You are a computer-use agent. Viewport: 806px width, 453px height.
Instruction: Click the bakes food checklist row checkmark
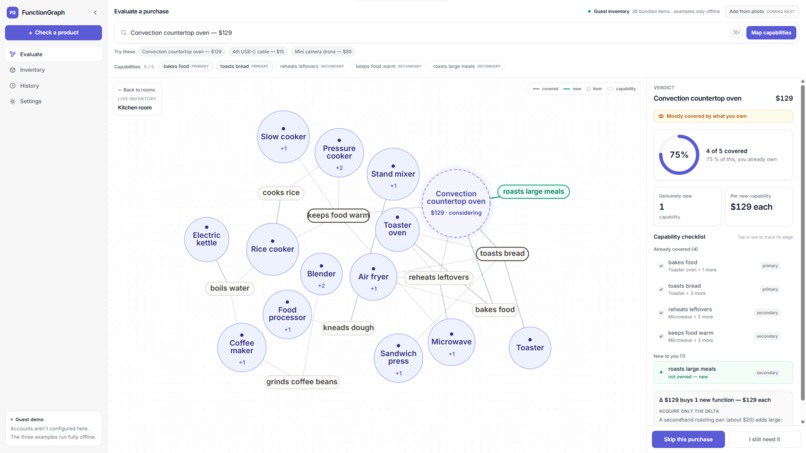click(661, 266)
